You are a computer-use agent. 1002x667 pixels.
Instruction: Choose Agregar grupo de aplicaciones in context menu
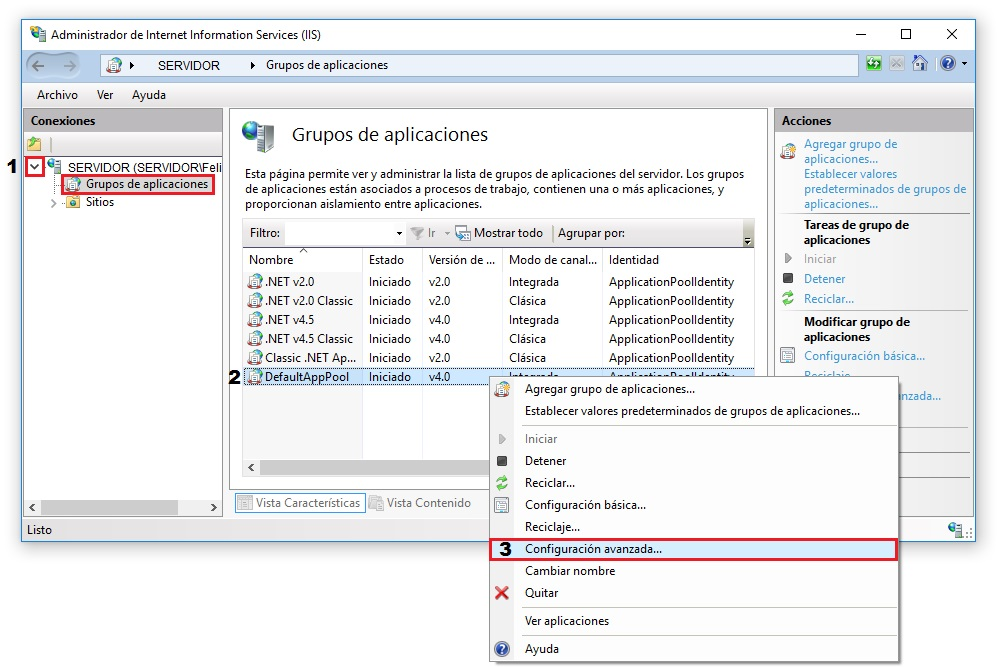tap(693, 389)
